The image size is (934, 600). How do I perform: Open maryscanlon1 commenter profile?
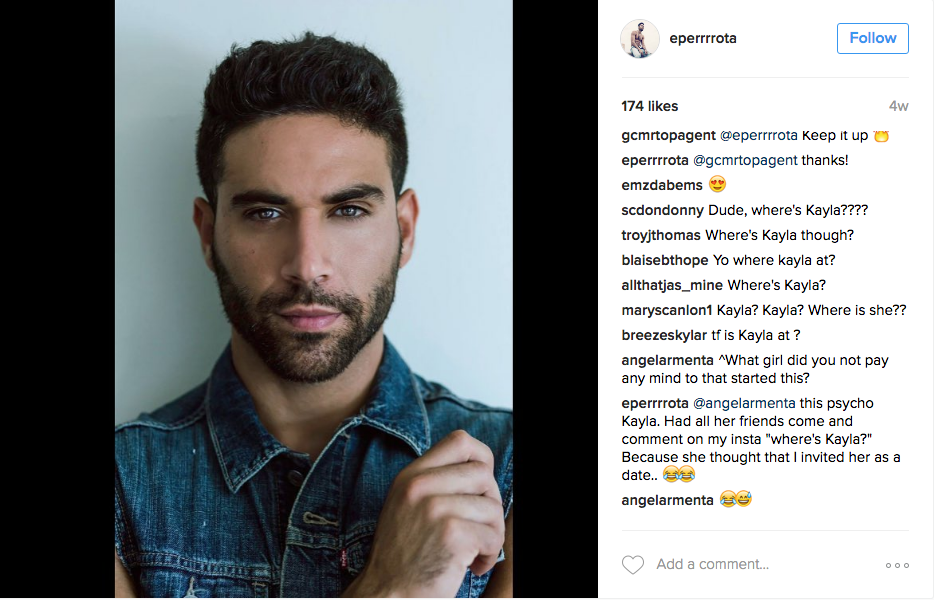[667, 310]
